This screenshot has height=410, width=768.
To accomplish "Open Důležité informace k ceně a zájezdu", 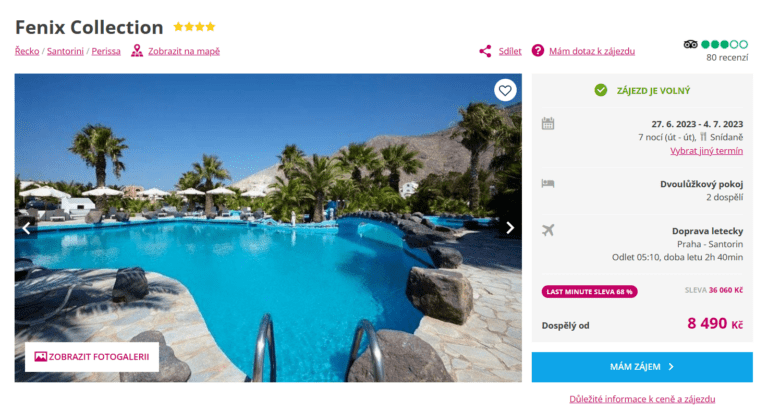I will [642, 399].
